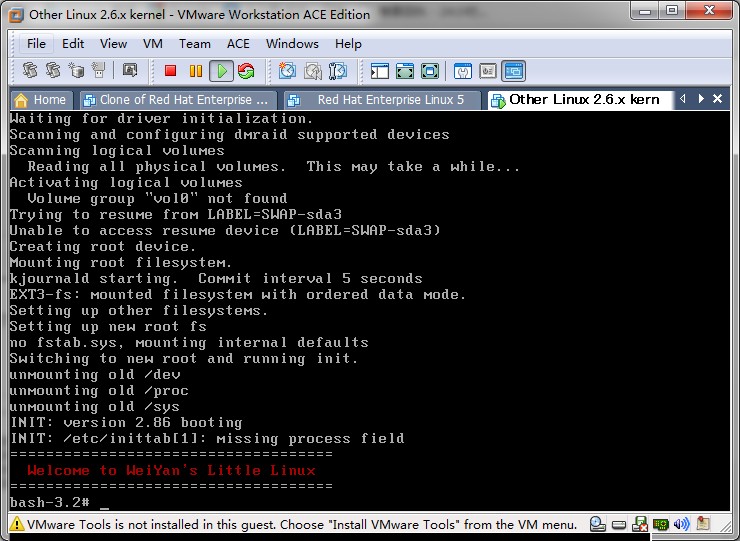
Task: Suspend the VM with the pause button
Action: point(195,71)
